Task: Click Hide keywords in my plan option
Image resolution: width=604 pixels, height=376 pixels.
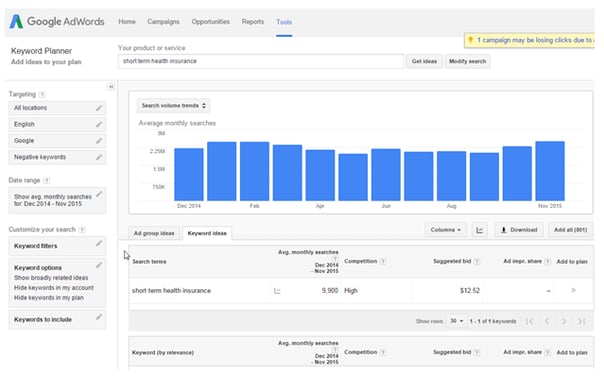Action: [x=49, y=298]
